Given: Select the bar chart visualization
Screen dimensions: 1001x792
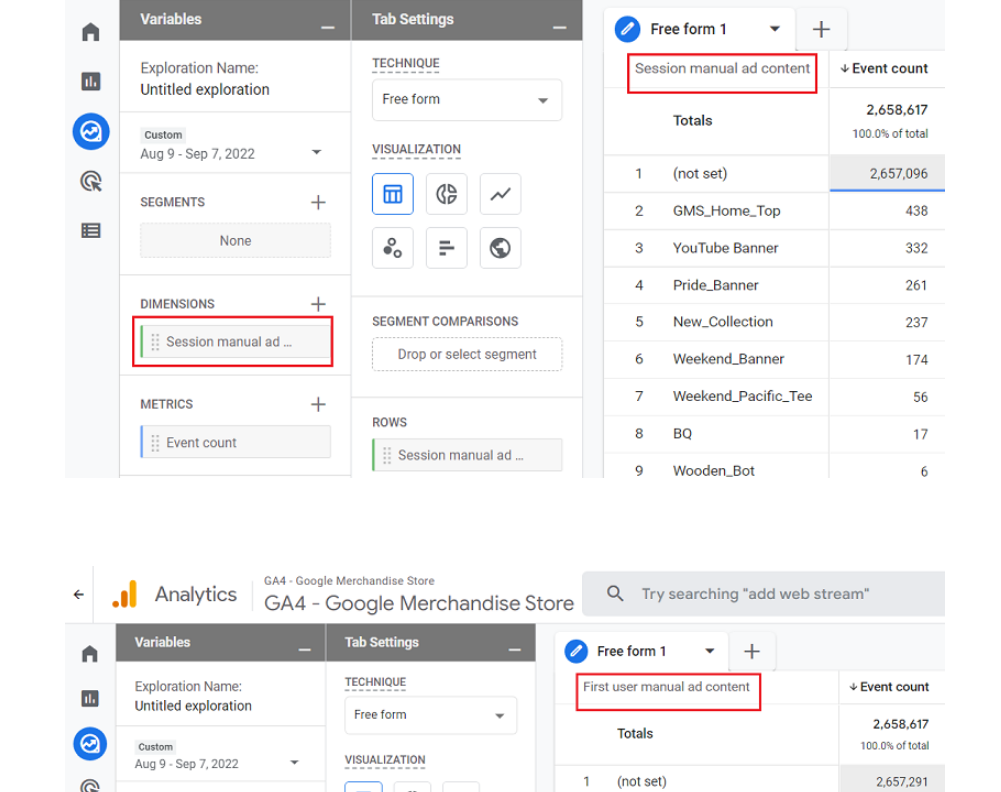Looking at the screenshot, I should pos(447,247).
